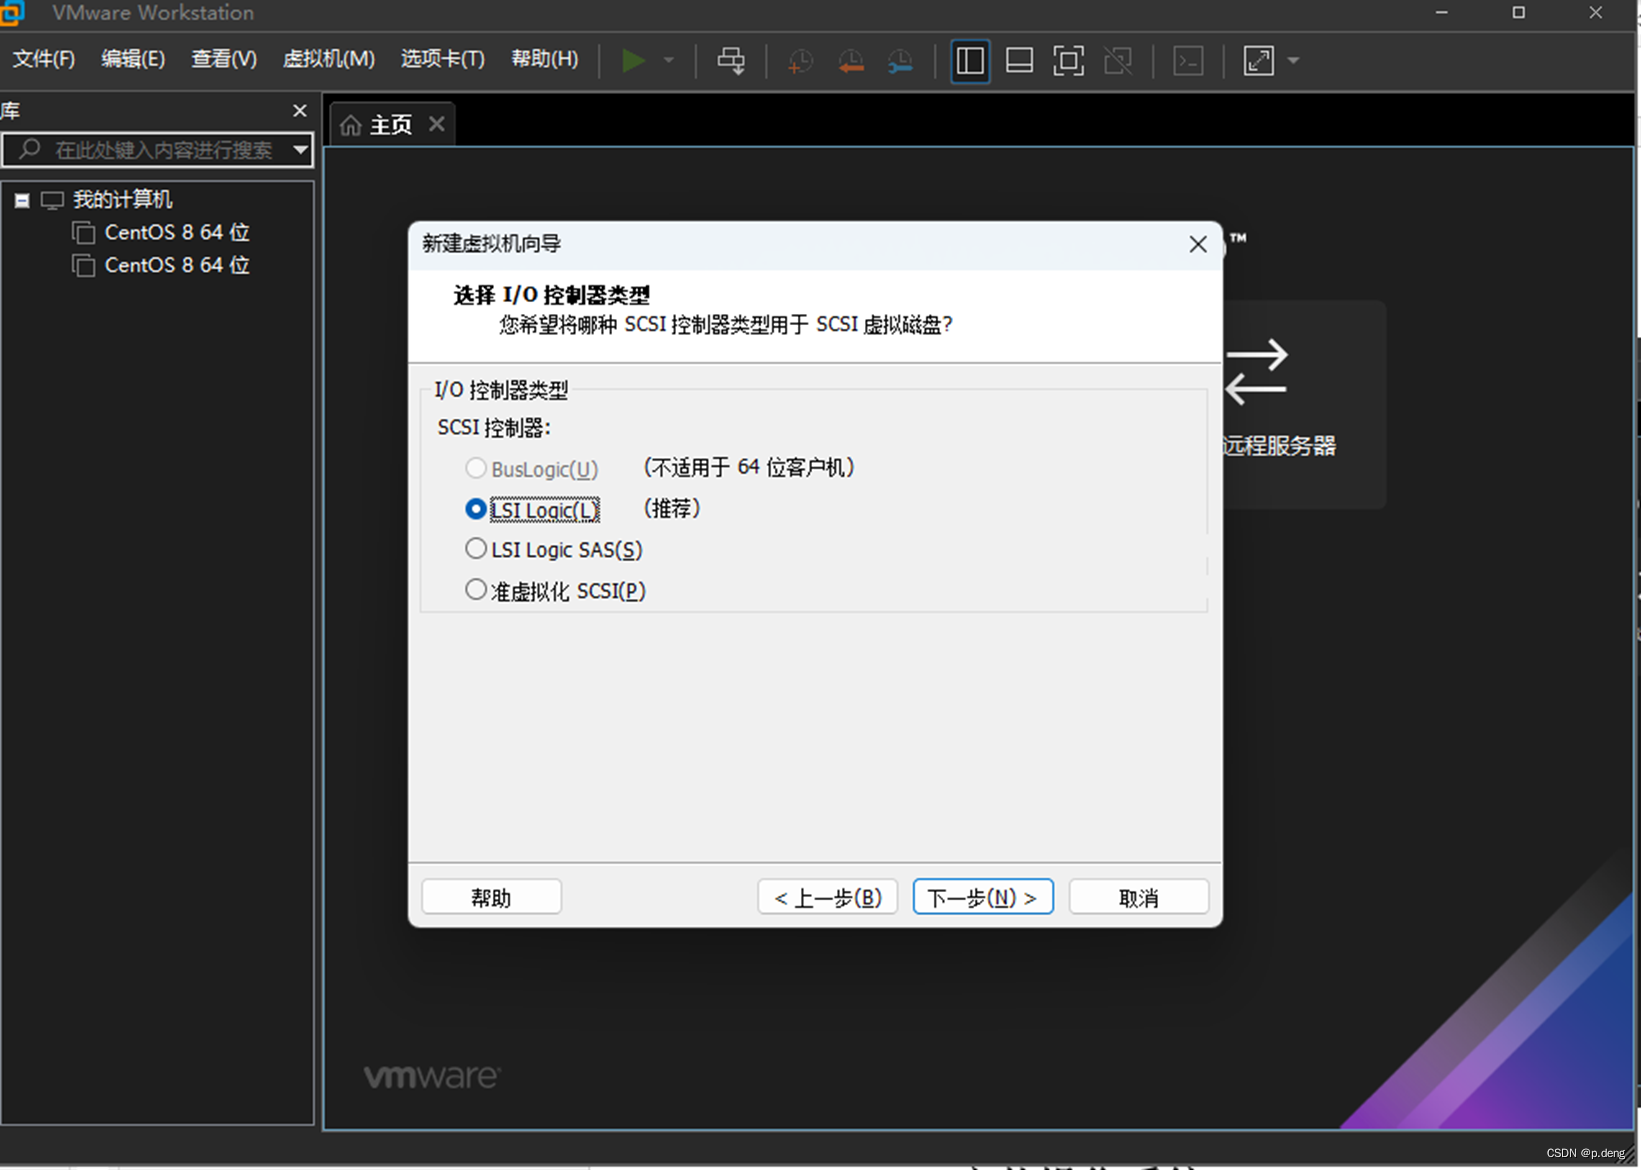
Task: Open the 查看(V) menu
Action: coord(224,59)
